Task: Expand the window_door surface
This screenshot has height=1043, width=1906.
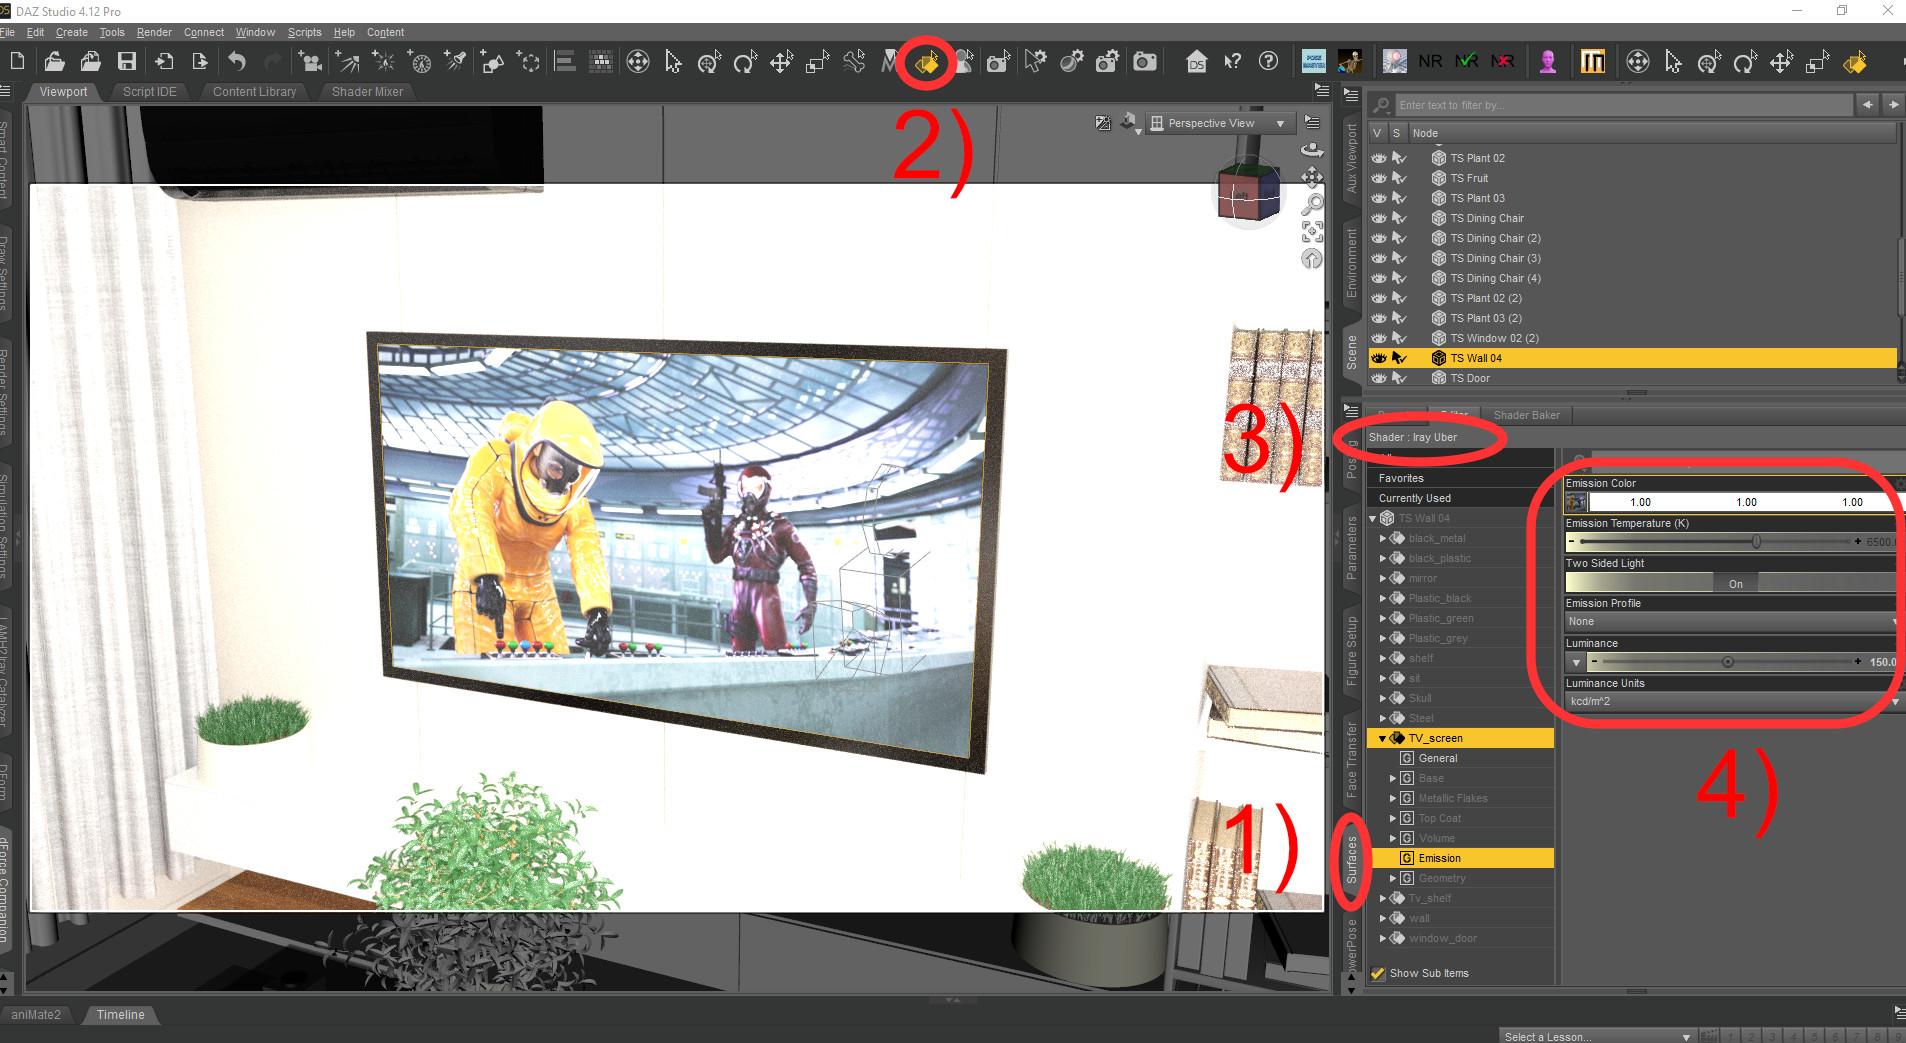Action: 1383,938
